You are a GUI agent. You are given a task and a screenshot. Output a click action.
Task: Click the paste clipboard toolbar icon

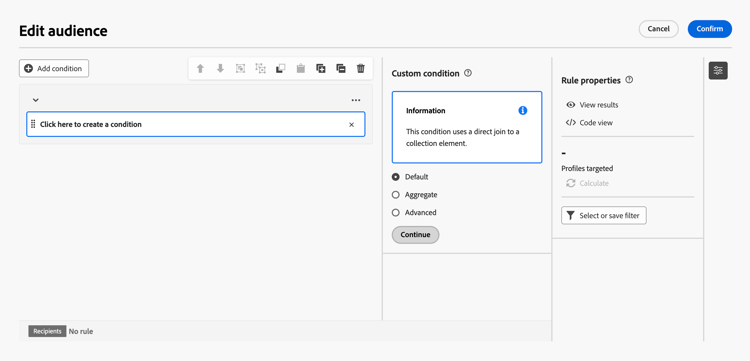pyautogui.click(x=300, y=69)
